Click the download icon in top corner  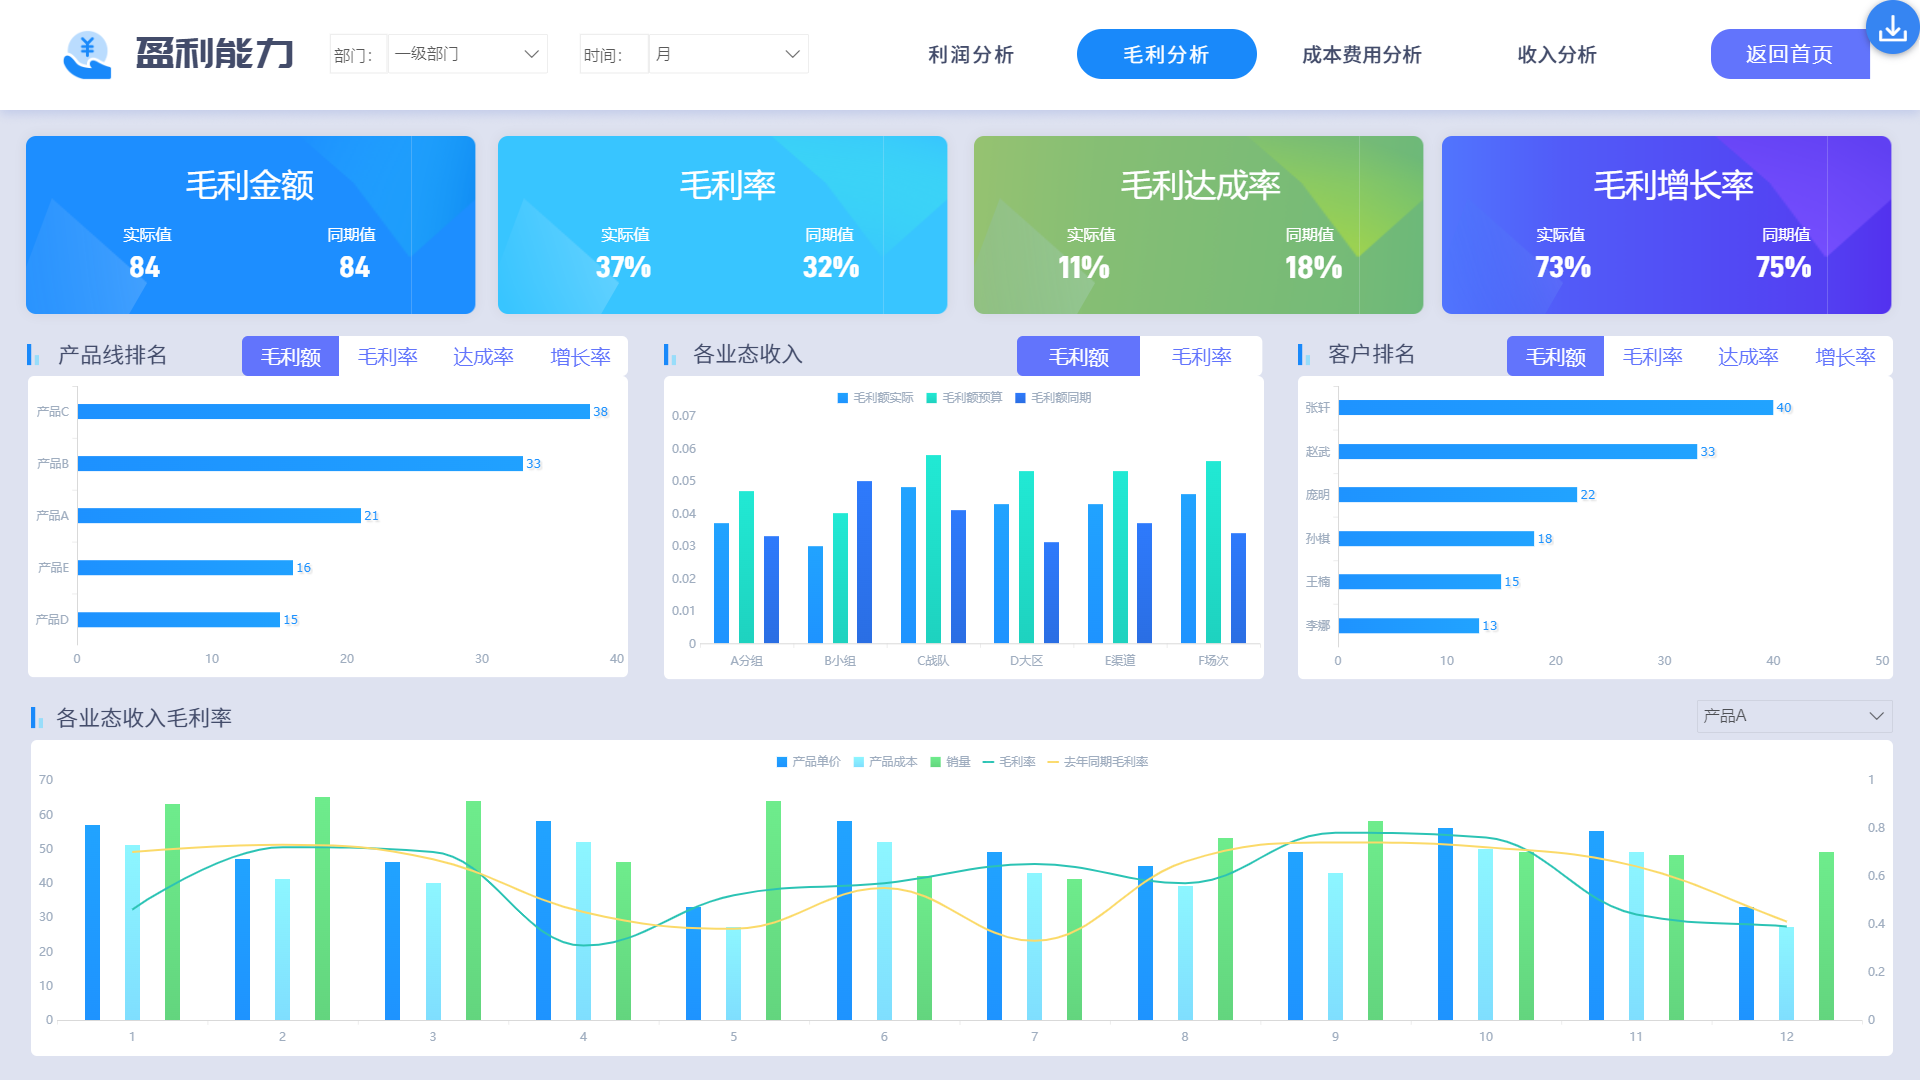pyautogui.click(x=1892, y=29)
